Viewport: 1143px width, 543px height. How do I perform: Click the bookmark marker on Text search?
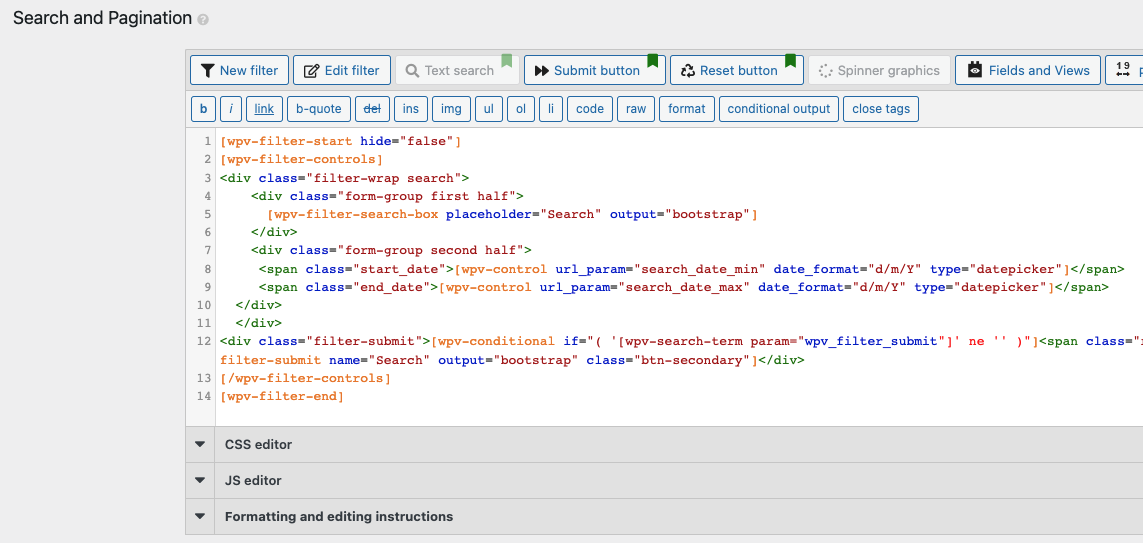(x=507, y=60)
